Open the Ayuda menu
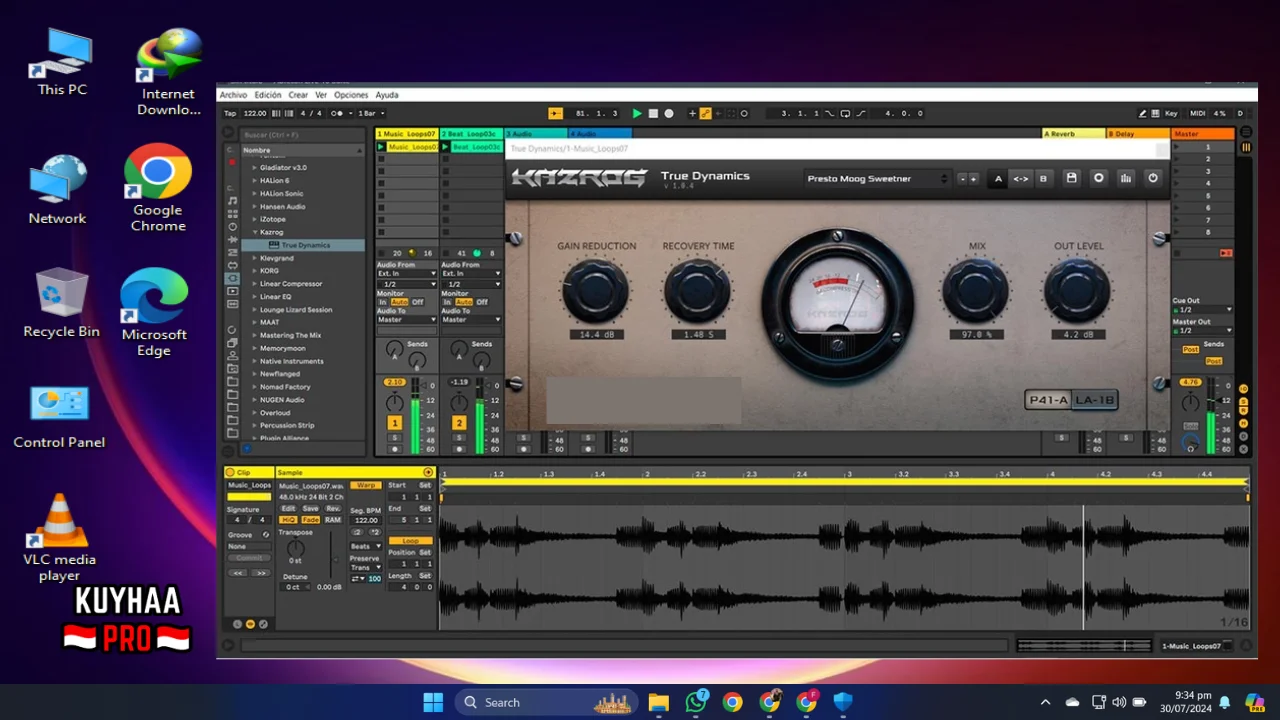The width and height of the screenshot is (1280, 720). point(386,95)
